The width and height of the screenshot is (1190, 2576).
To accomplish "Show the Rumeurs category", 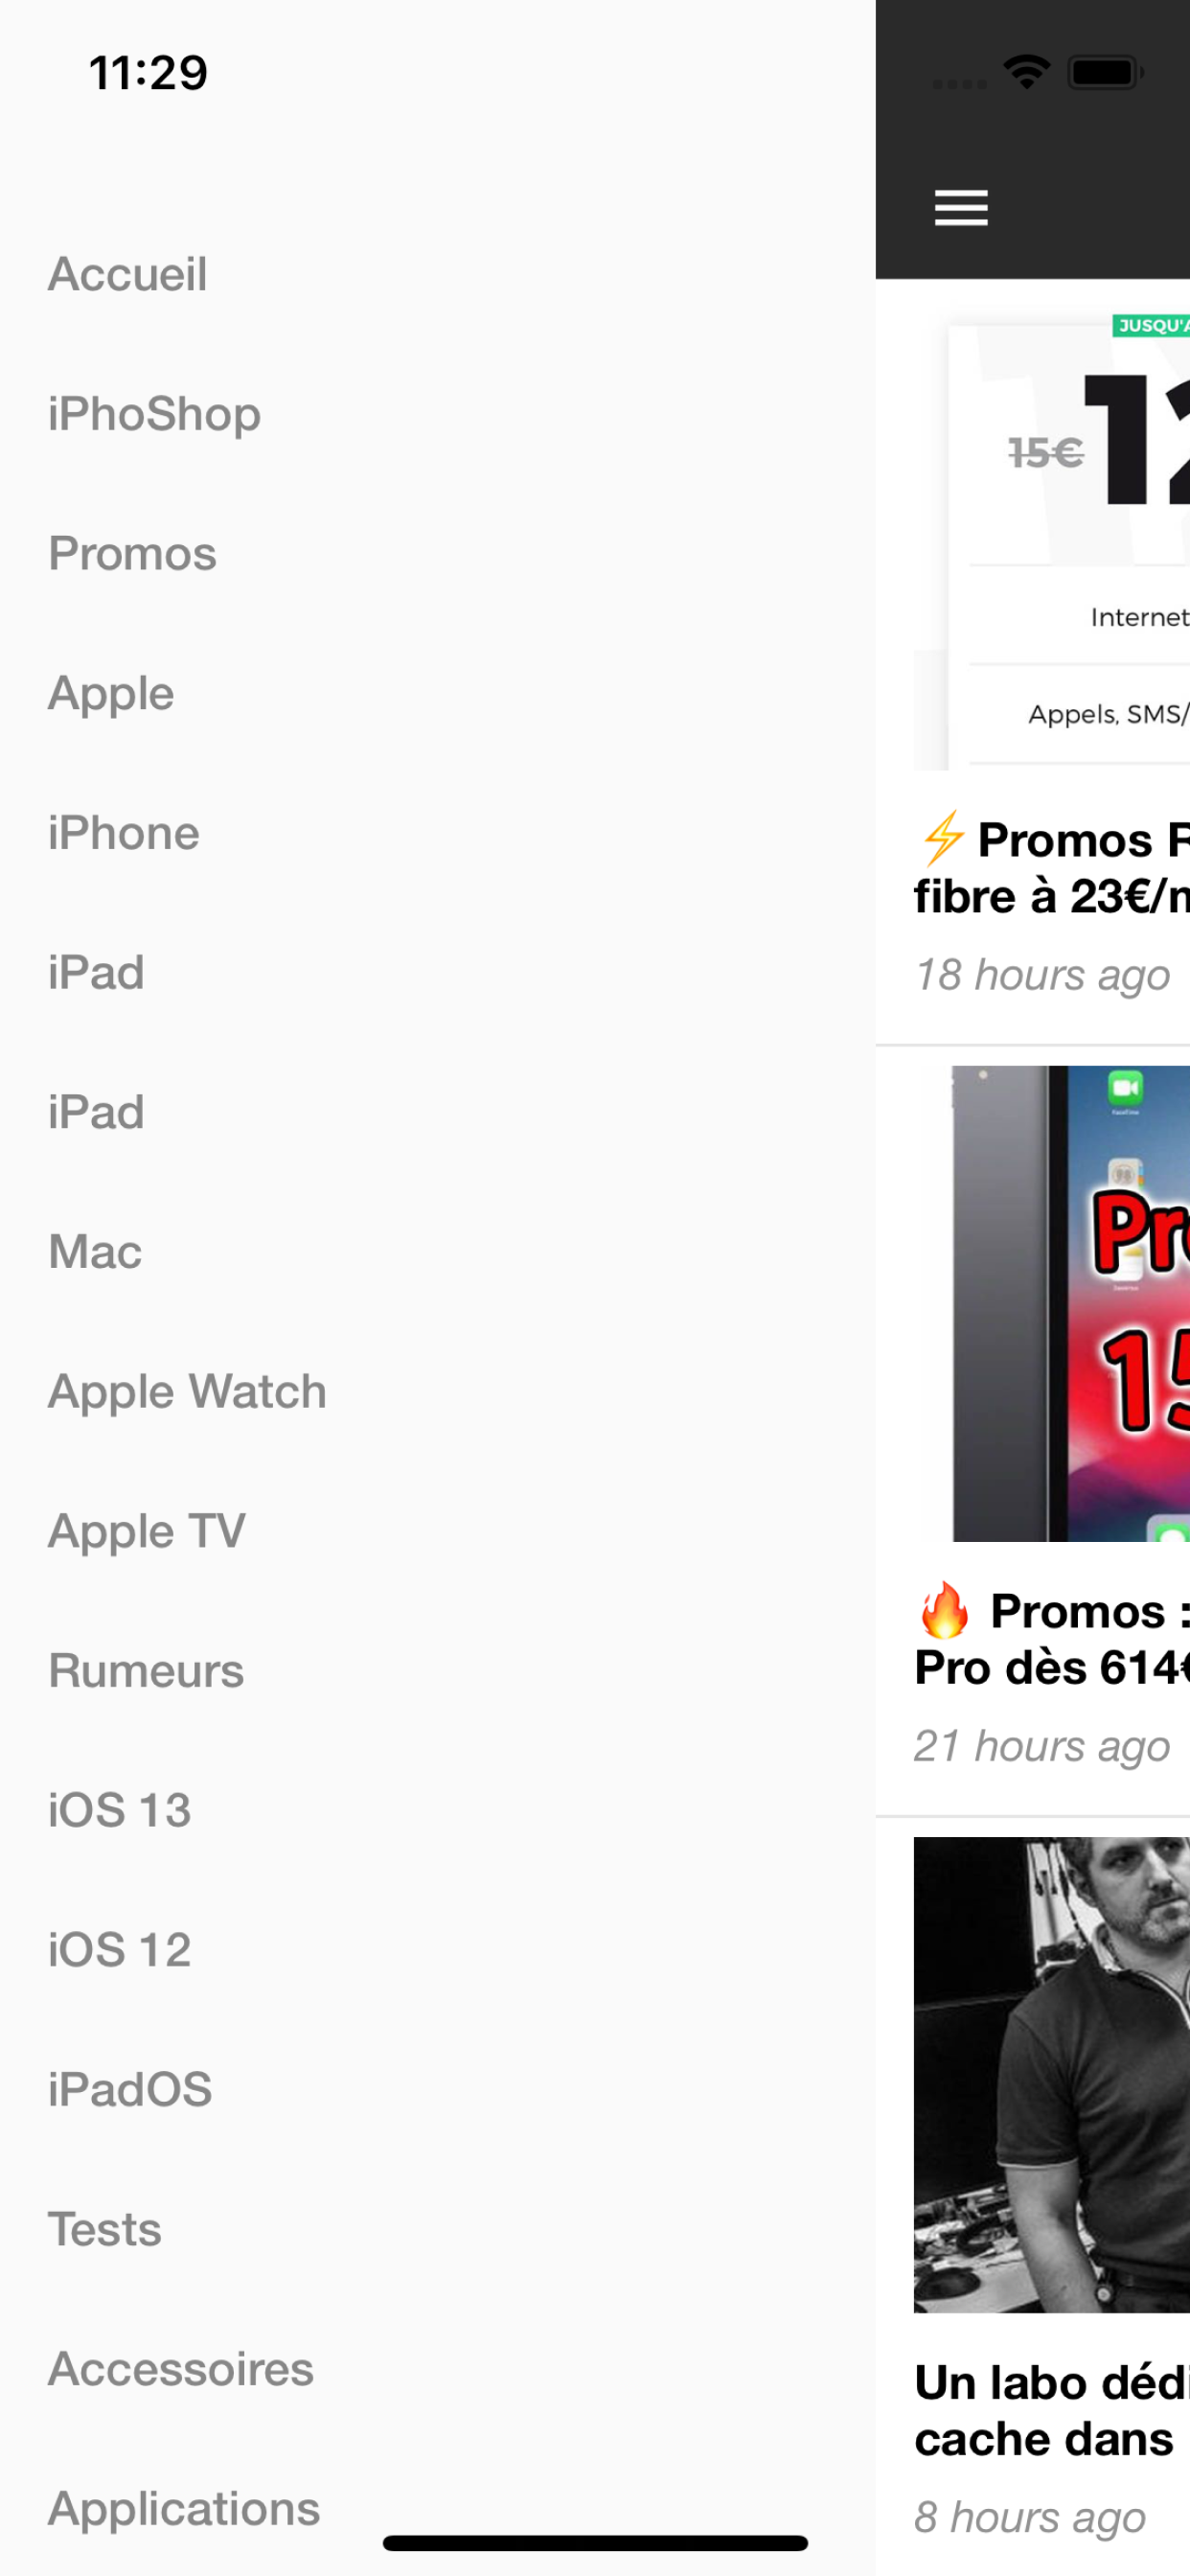I will pos(146,1671).
